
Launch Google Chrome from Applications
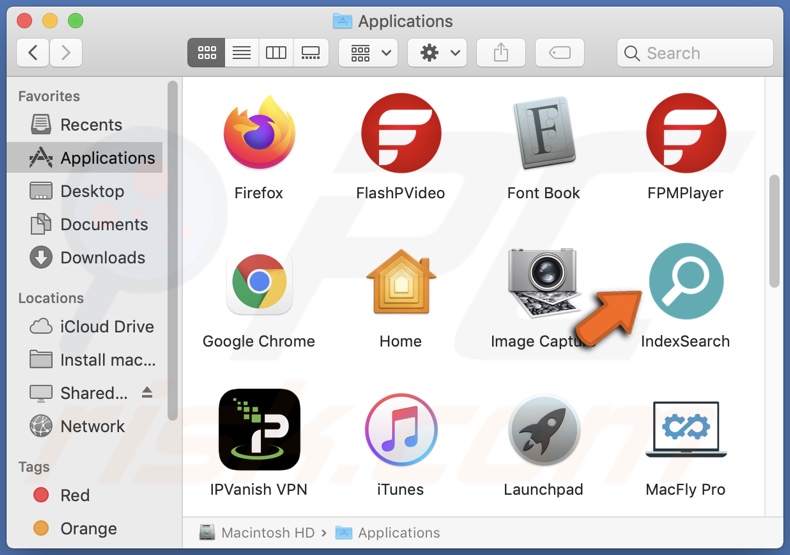(259, 283)
